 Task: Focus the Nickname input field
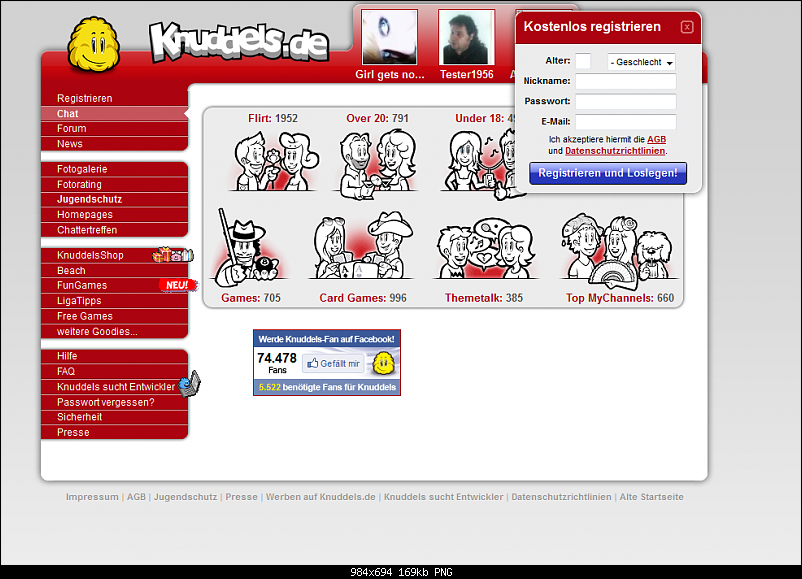(626, 81)
